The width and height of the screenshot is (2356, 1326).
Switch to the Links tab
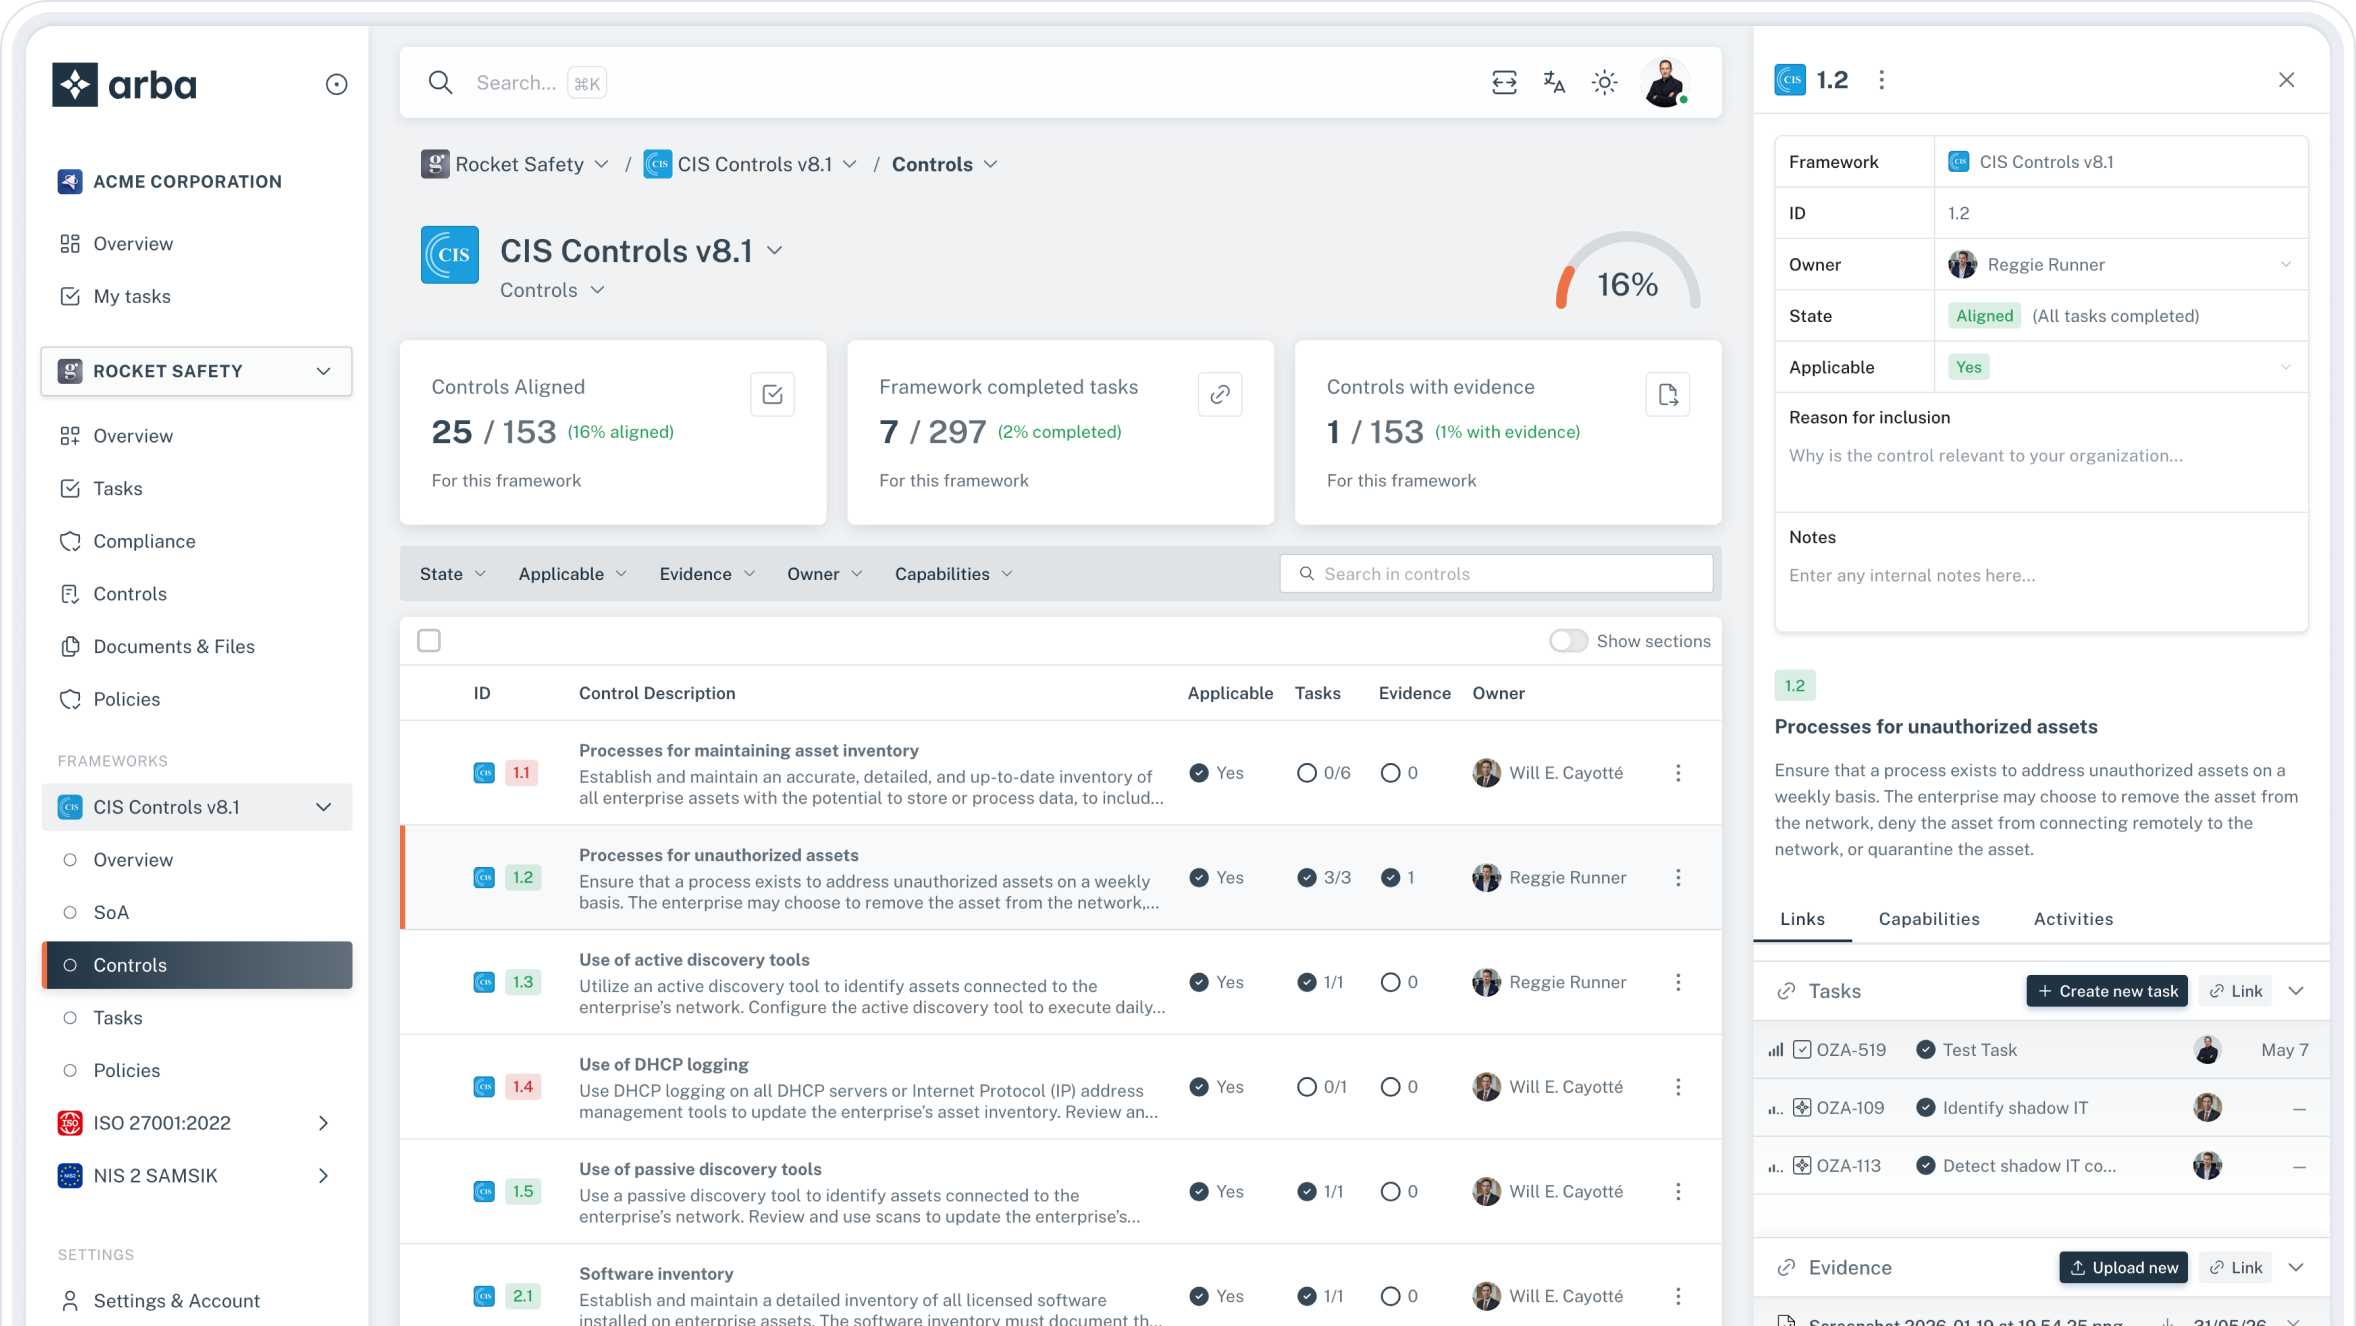click(x=1802, y=919)
